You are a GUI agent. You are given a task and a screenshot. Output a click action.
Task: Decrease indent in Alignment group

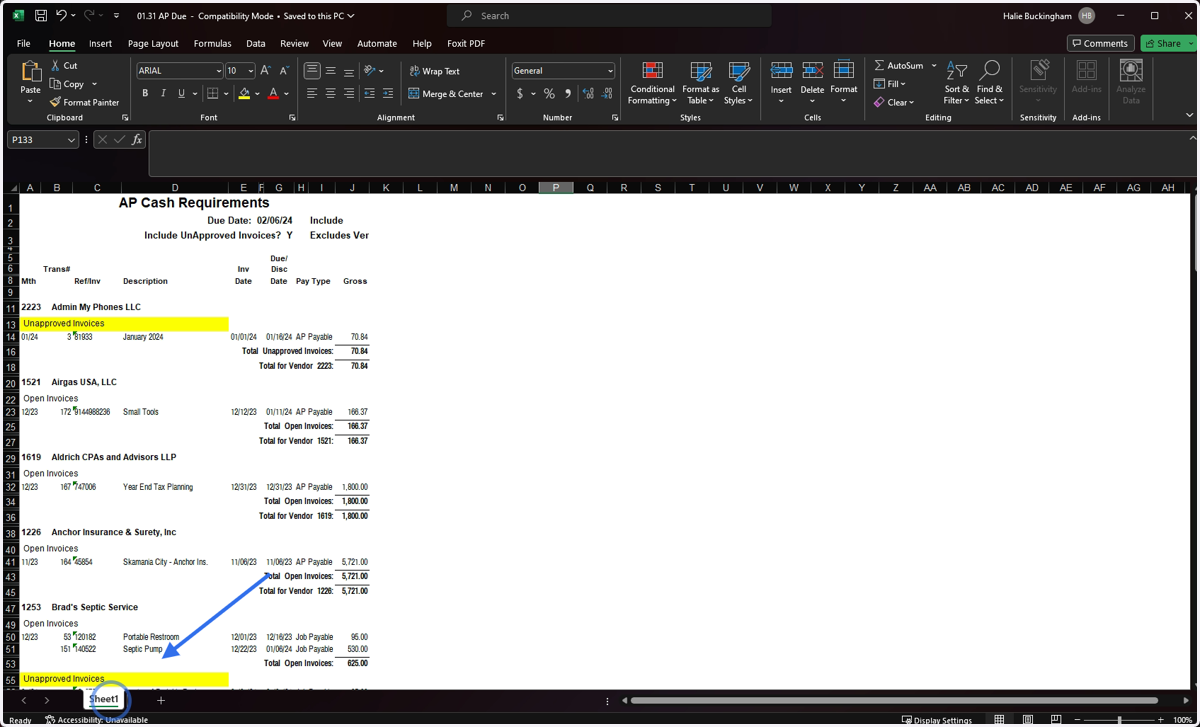(x=369, y=94)
